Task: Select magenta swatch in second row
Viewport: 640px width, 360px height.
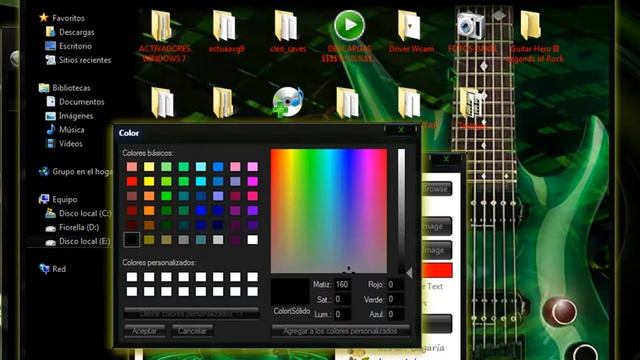Action: coord(253,181)
